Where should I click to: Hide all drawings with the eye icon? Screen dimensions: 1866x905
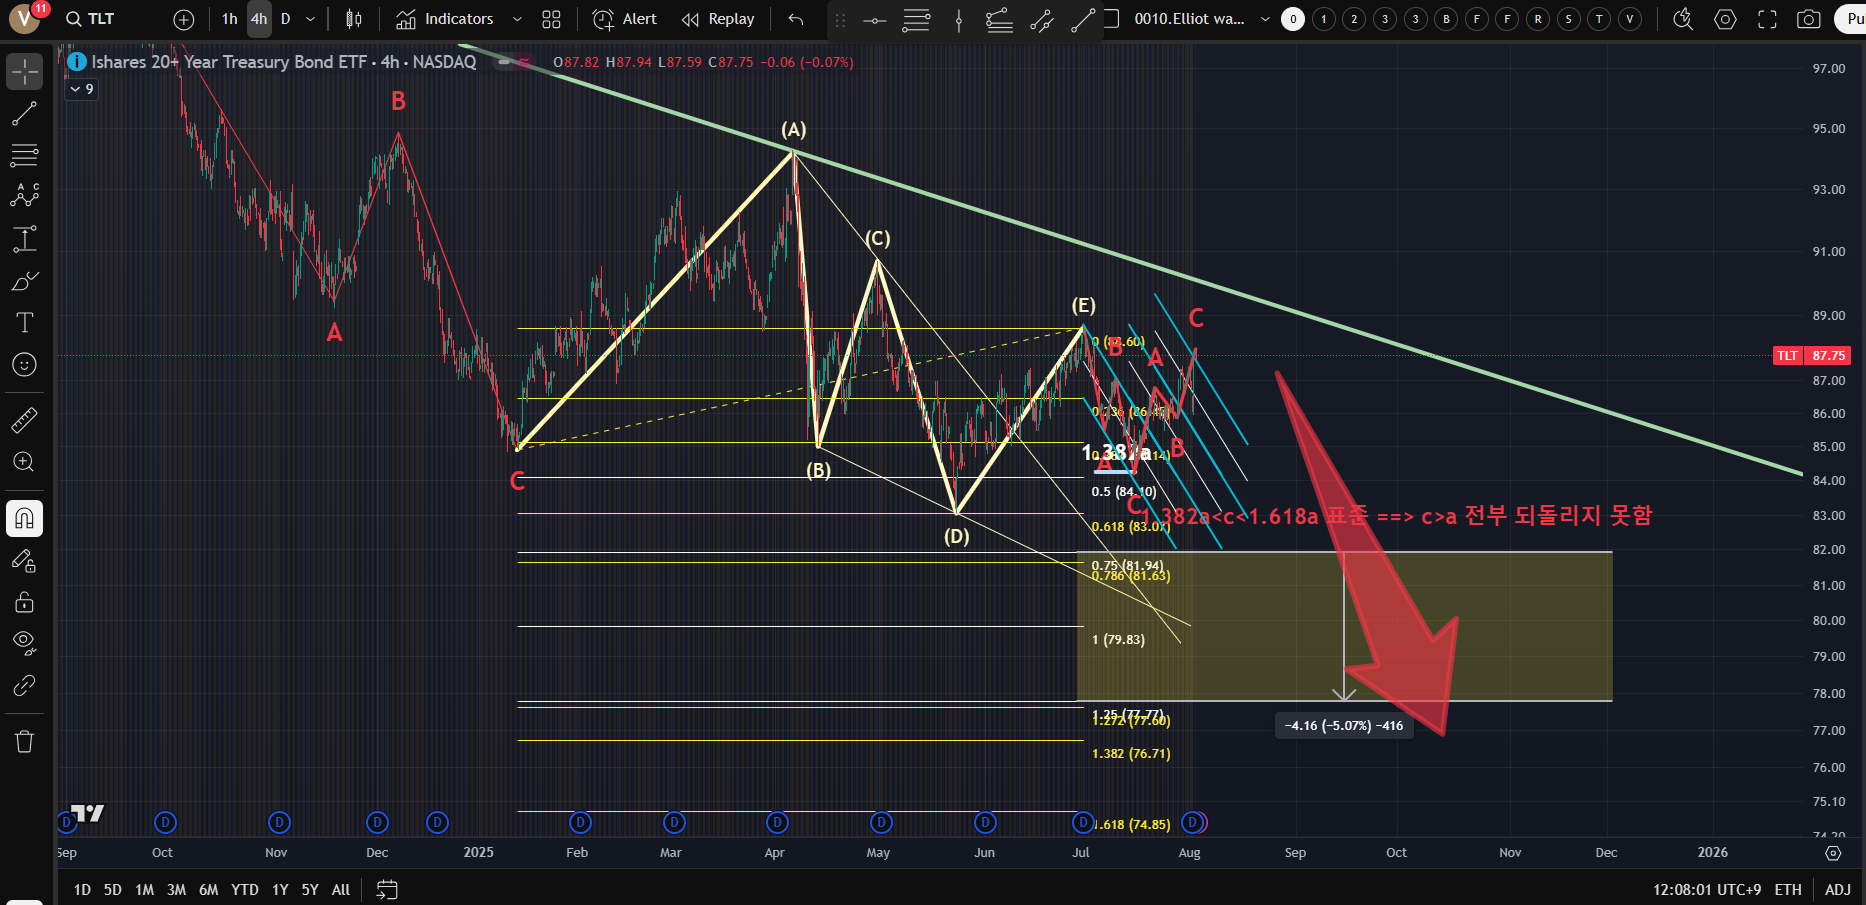[x=24, y=641]
